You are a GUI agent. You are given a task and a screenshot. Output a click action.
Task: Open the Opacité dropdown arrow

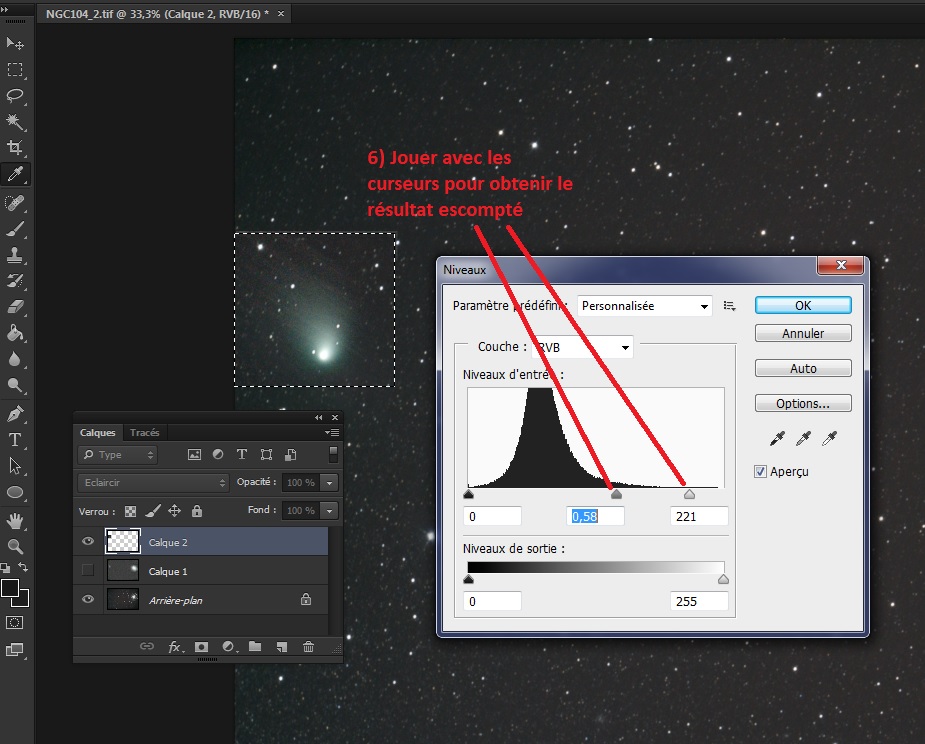click(330, 483)
